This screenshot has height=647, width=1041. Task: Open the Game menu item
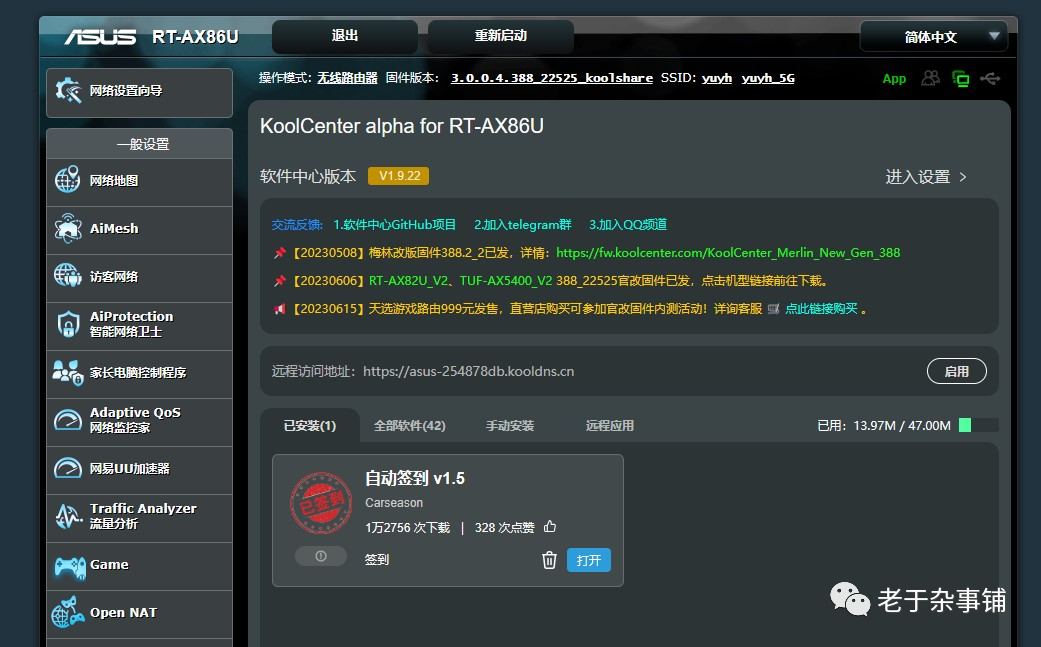[x=139, y=566]
